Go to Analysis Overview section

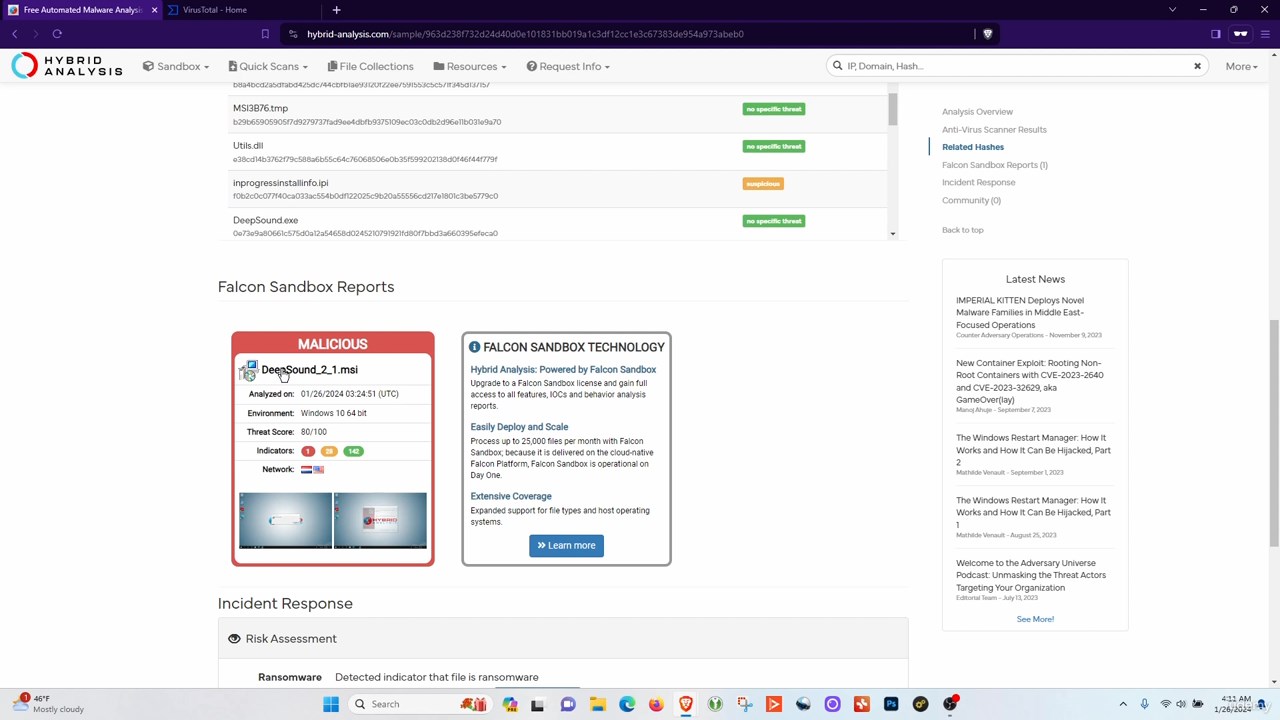[x=977, y=112]
